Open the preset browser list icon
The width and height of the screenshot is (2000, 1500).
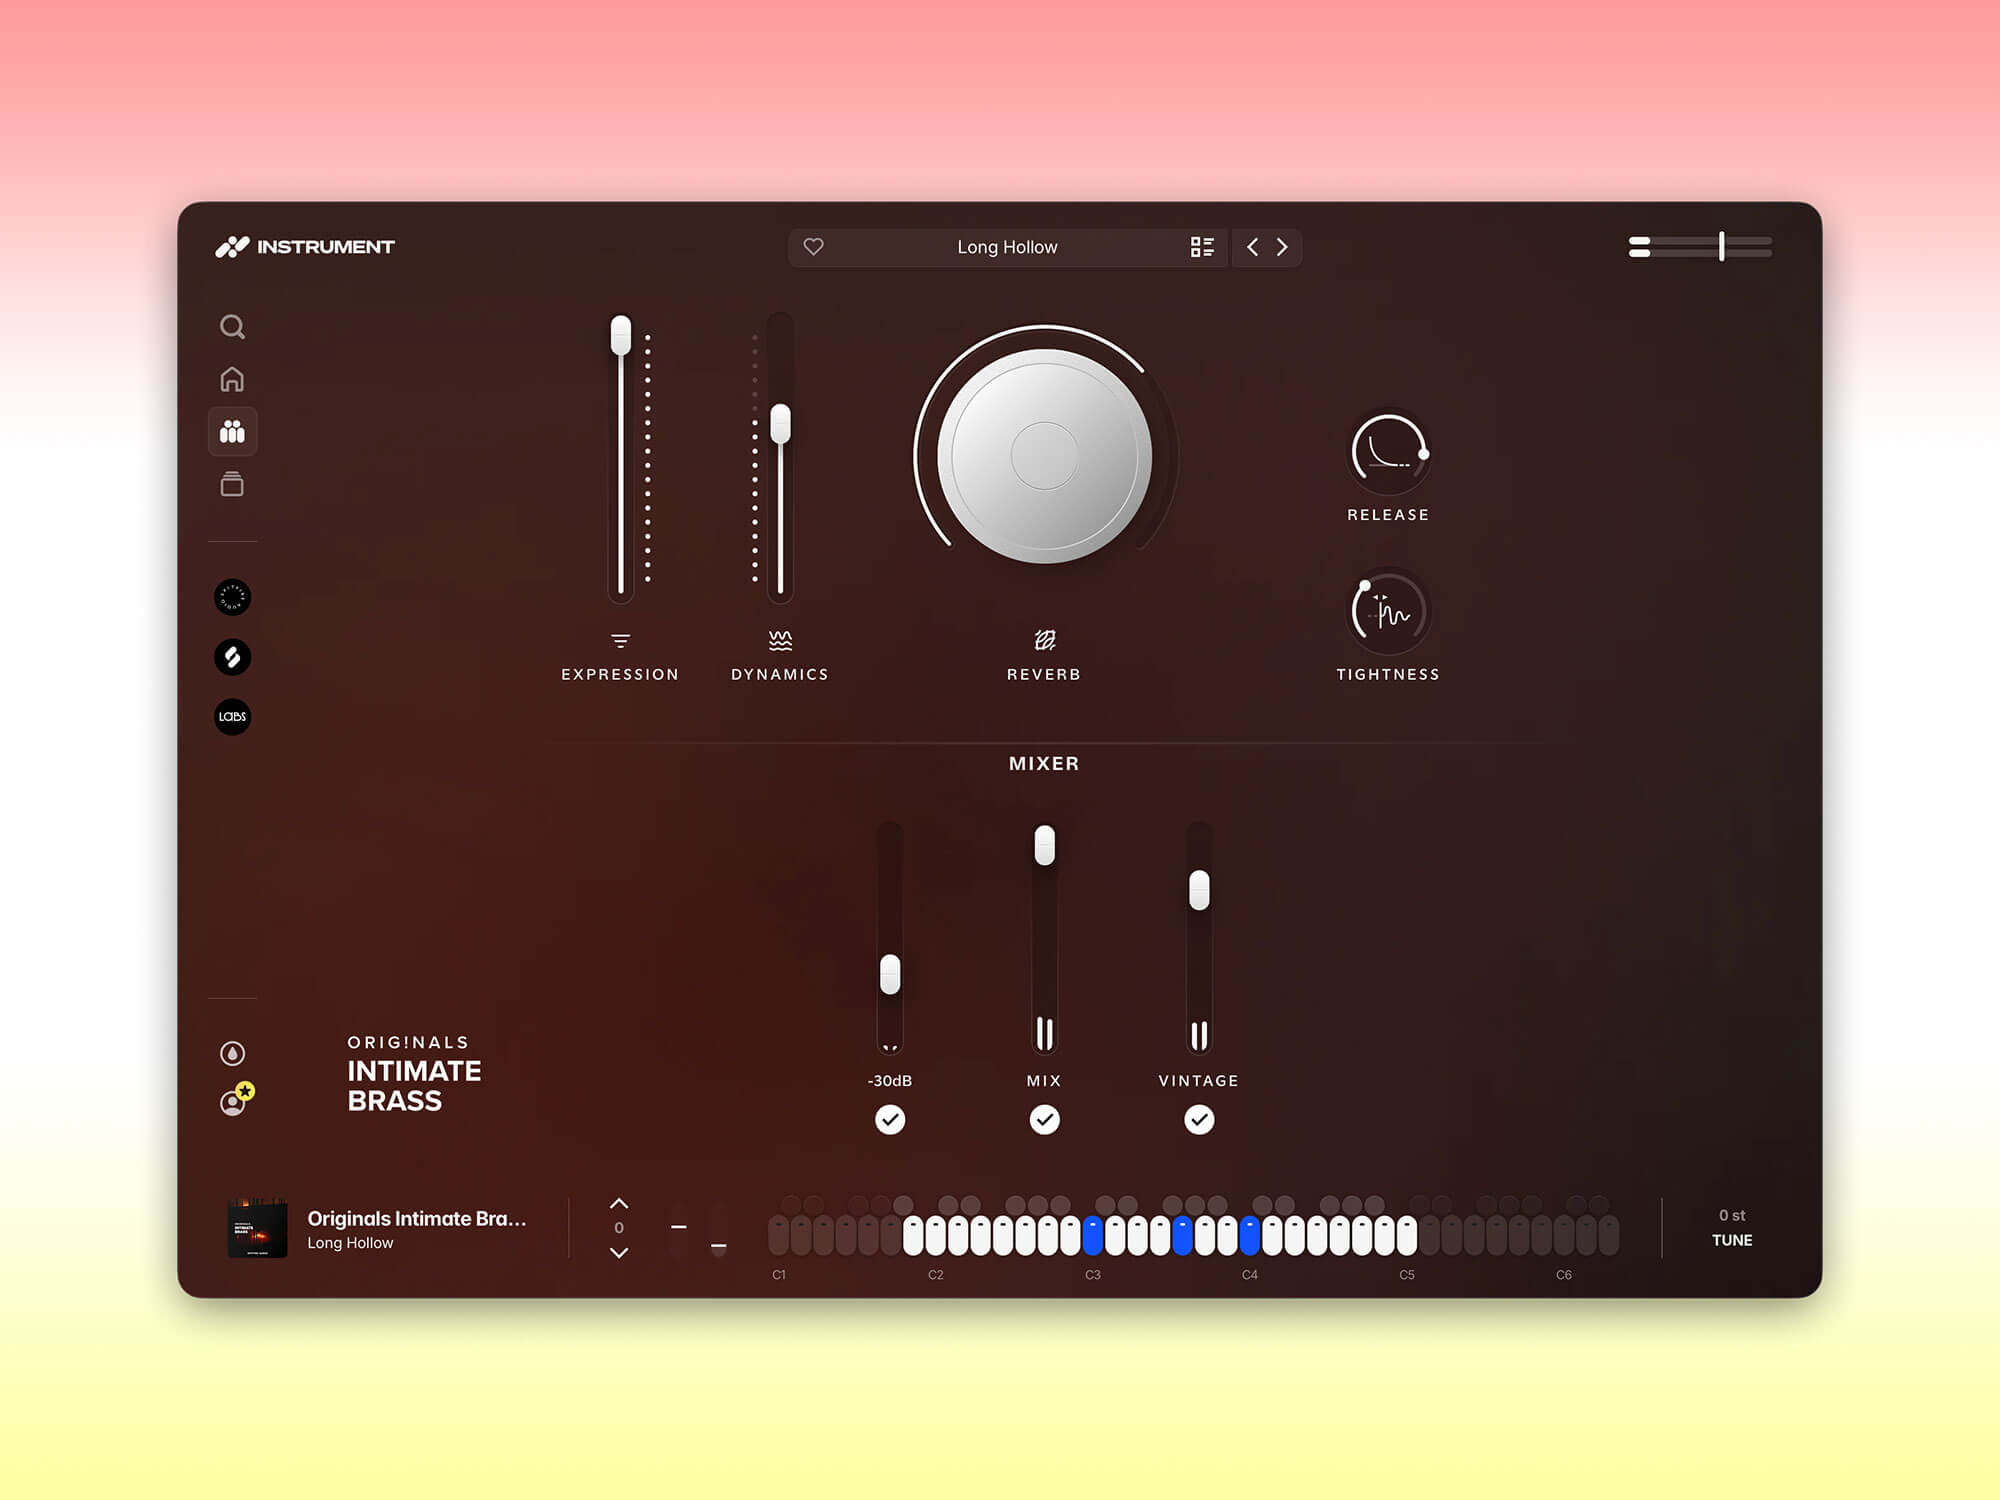click(x=1202, y=247)
